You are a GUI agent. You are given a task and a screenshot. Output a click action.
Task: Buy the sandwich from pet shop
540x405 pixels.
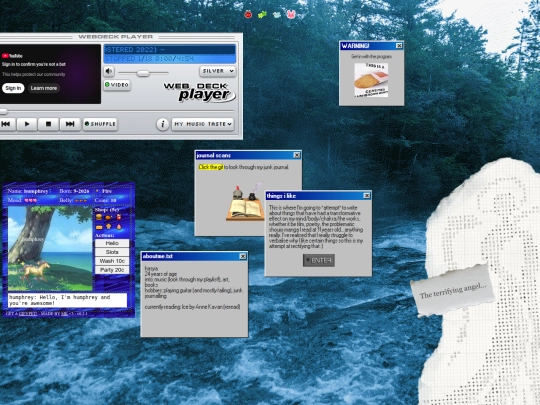click(x=99, y=227)
